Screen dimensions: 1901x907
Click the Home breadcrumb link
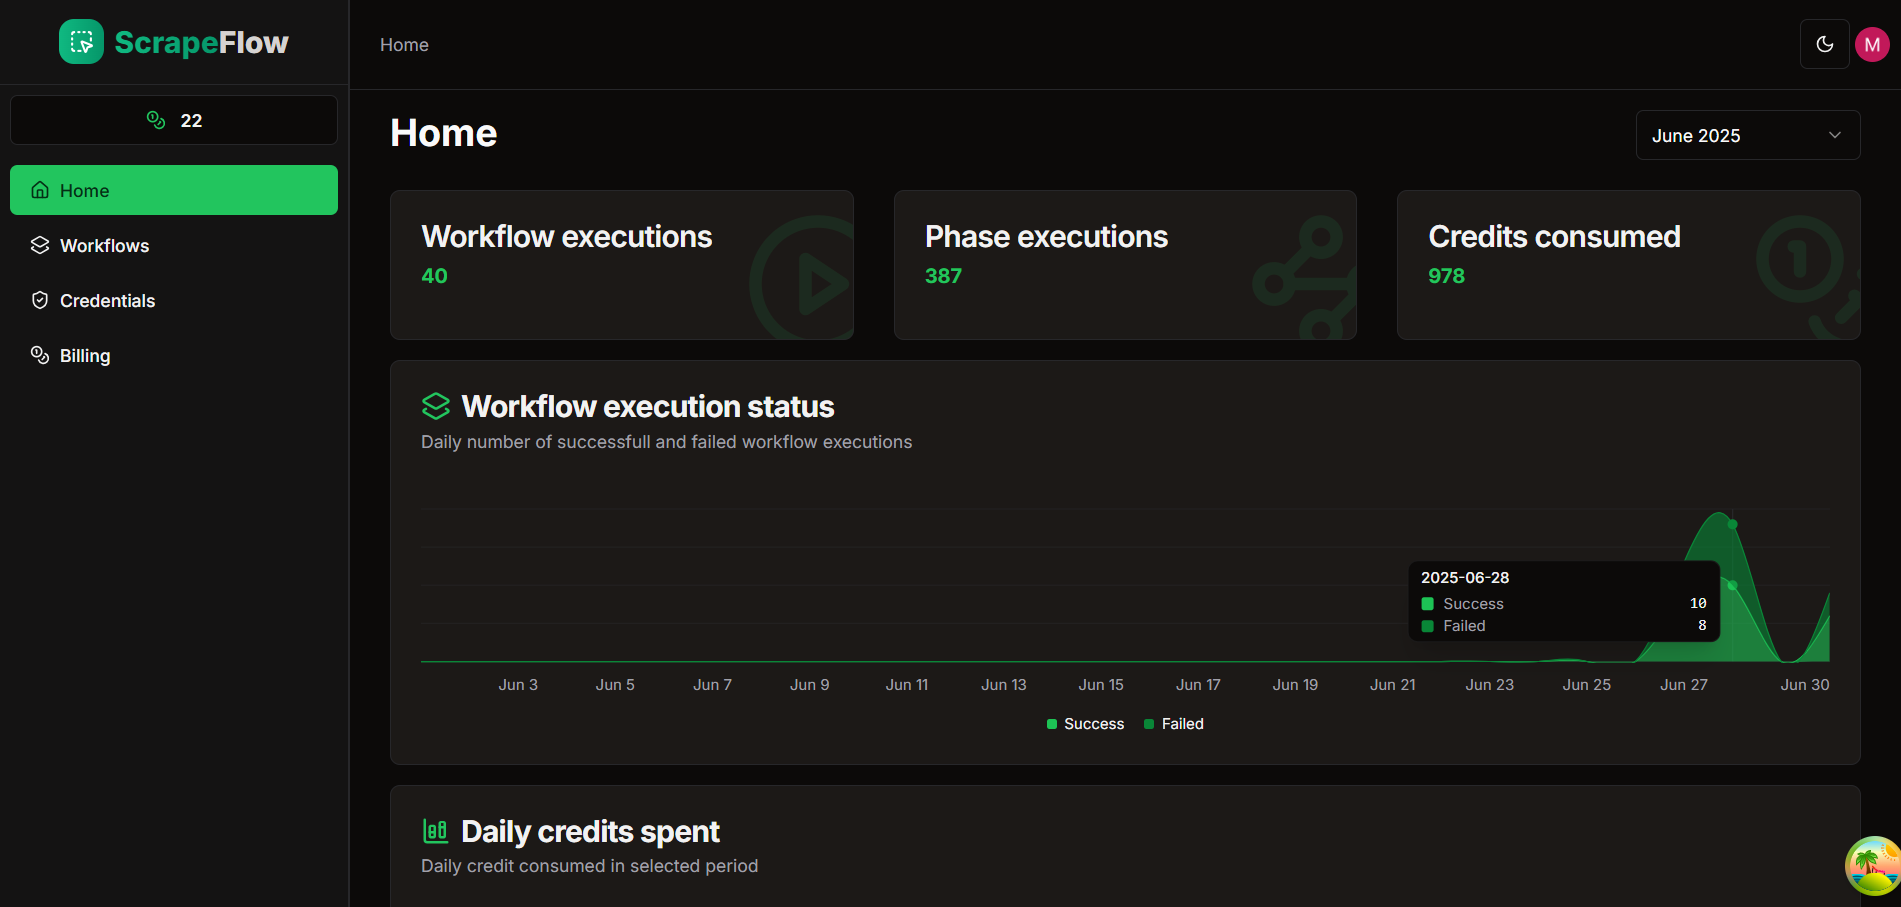(404, 45)
